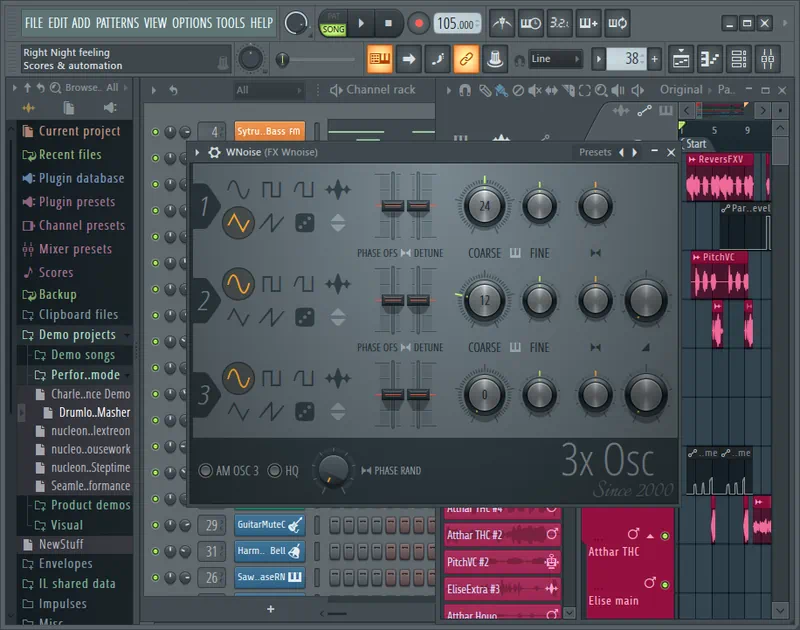The image size is (800, 630).
Task: Click the stamp tool icon in toolbar
Action: pos(495,59)
